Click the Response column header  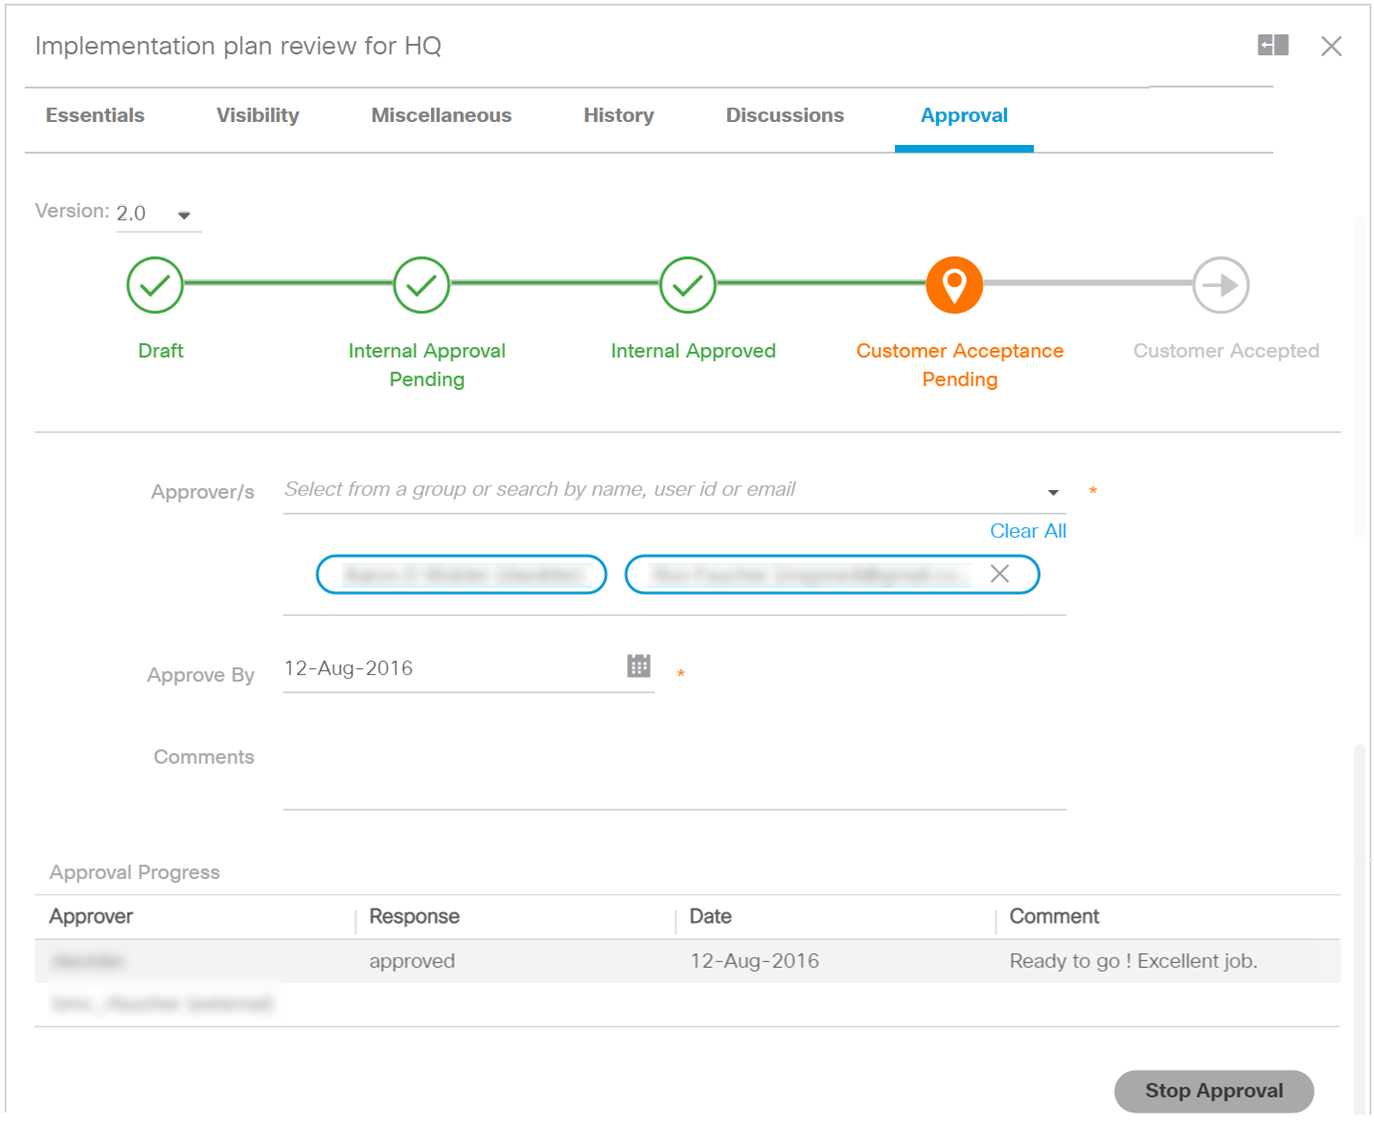tap(414, 916)
